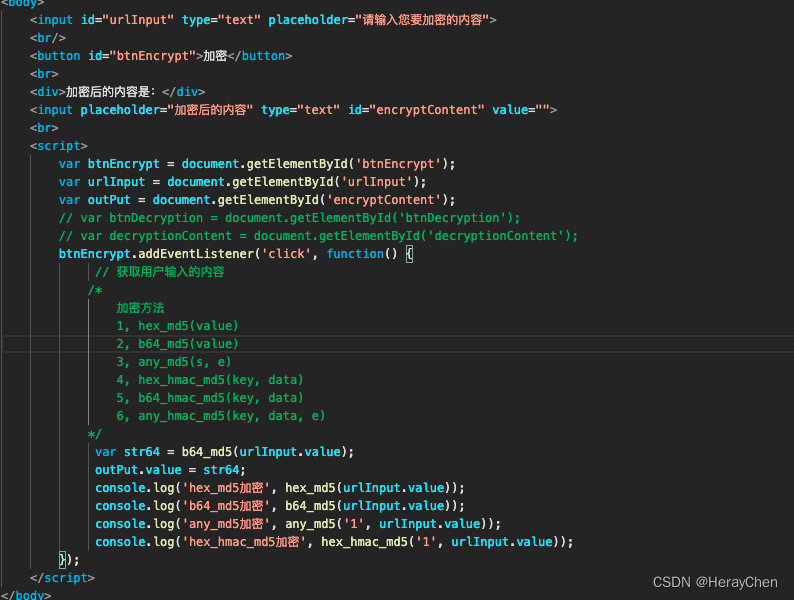This screenshot has width=794, height=600.
Task: Click the closing body tag
Action: click(x=26, y=595)
